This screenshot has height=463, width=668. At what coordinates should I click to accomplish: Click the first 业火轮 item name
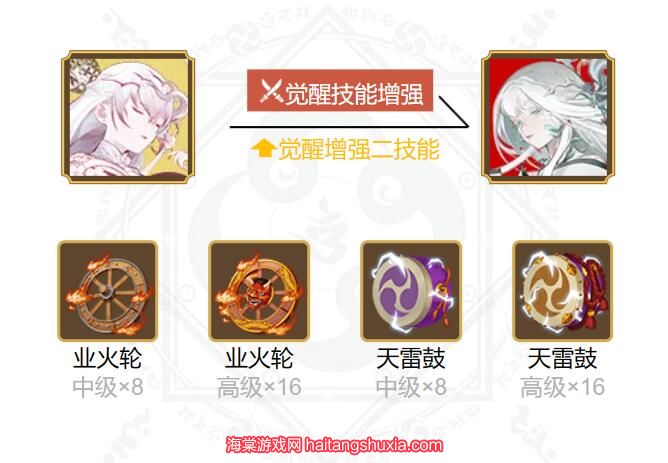coord(107,358)
